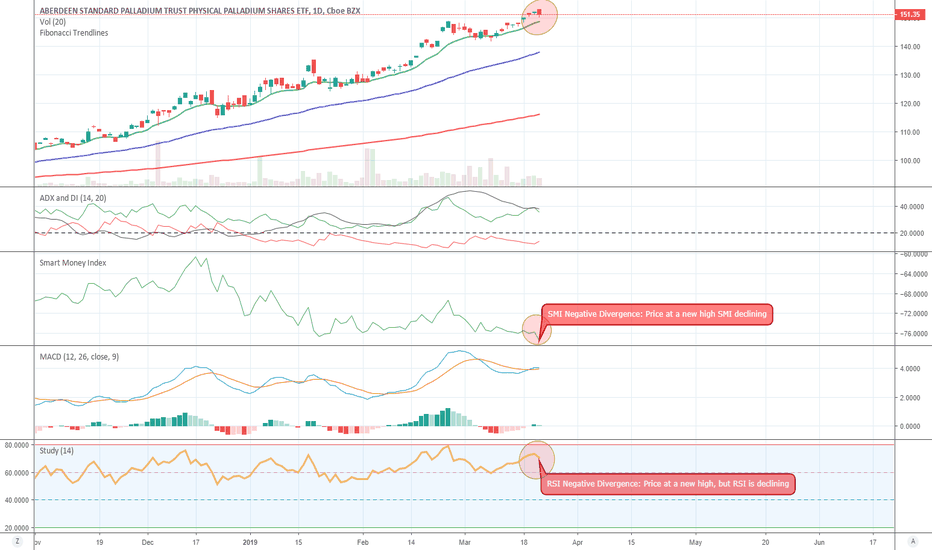This screenshot has width=932, height=550.
Task: Click the 130.00 price axis label
Action: click(910, 75)
